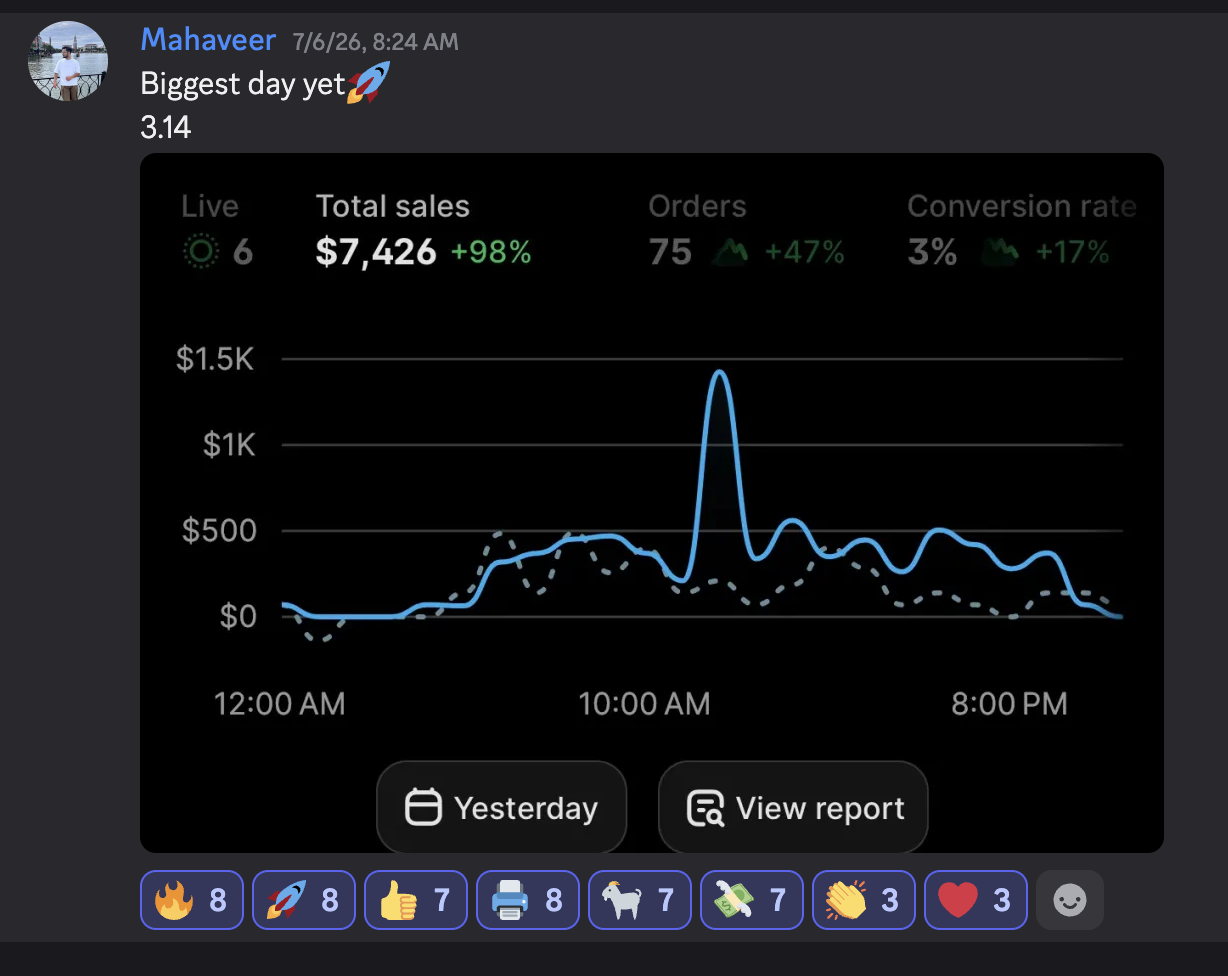This screenshot has width=1228, height=976.
Task: Click the $1K axis label
Action: [229, 445]
